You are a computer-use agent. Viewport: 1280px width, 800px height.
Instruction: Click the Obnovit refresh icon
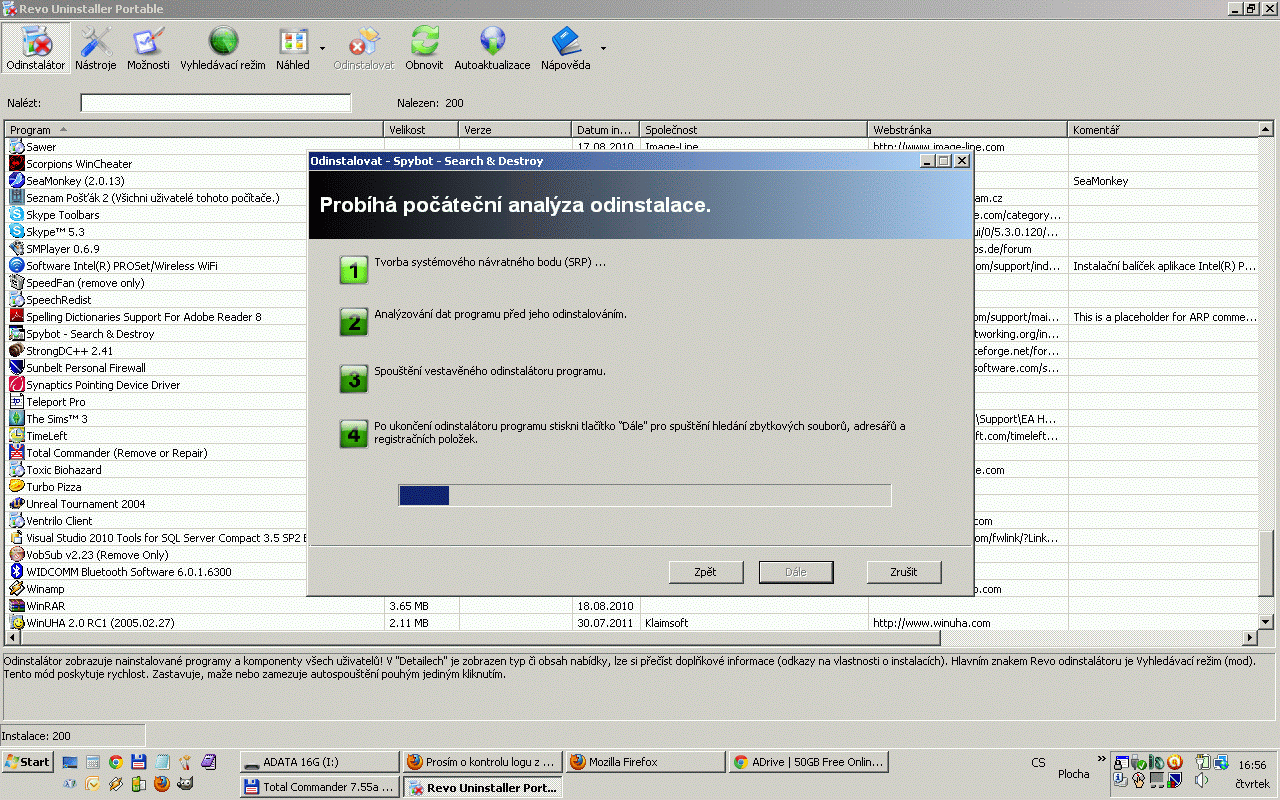pyautogui.click(x=424, y=47)
